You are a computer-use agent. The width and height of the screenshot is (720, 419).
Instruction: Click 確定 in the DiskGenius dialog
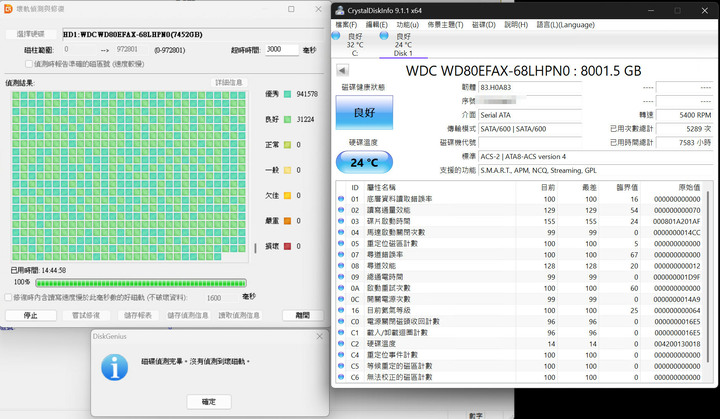(x=209, y=402)
